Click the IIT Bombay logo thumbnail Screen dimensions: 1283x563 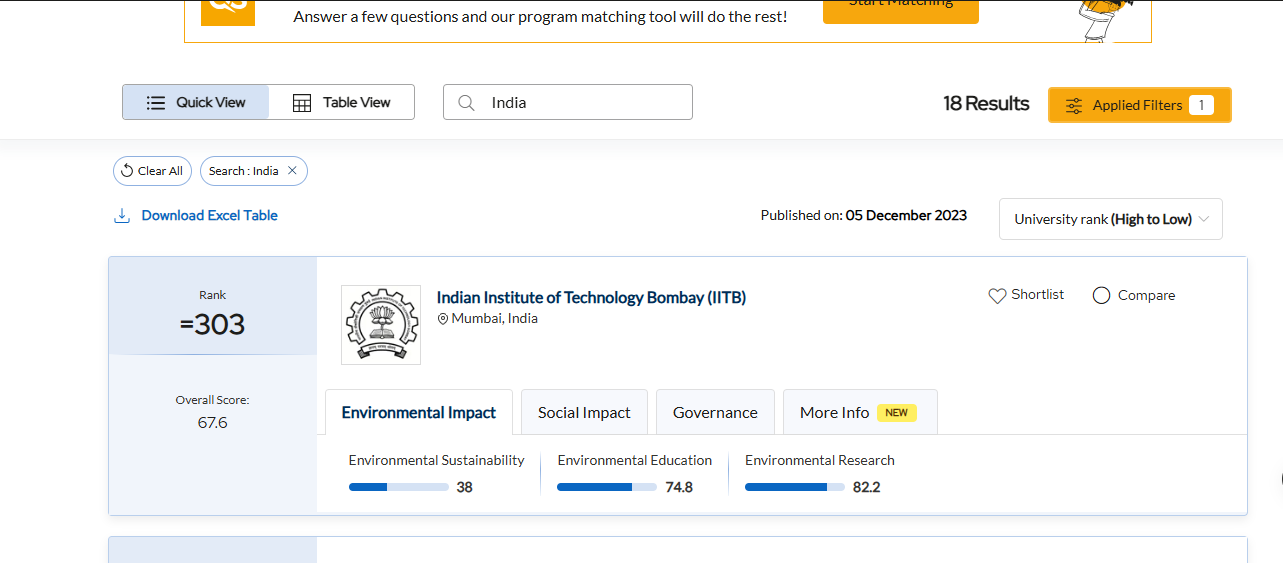(x=381, y=325)
